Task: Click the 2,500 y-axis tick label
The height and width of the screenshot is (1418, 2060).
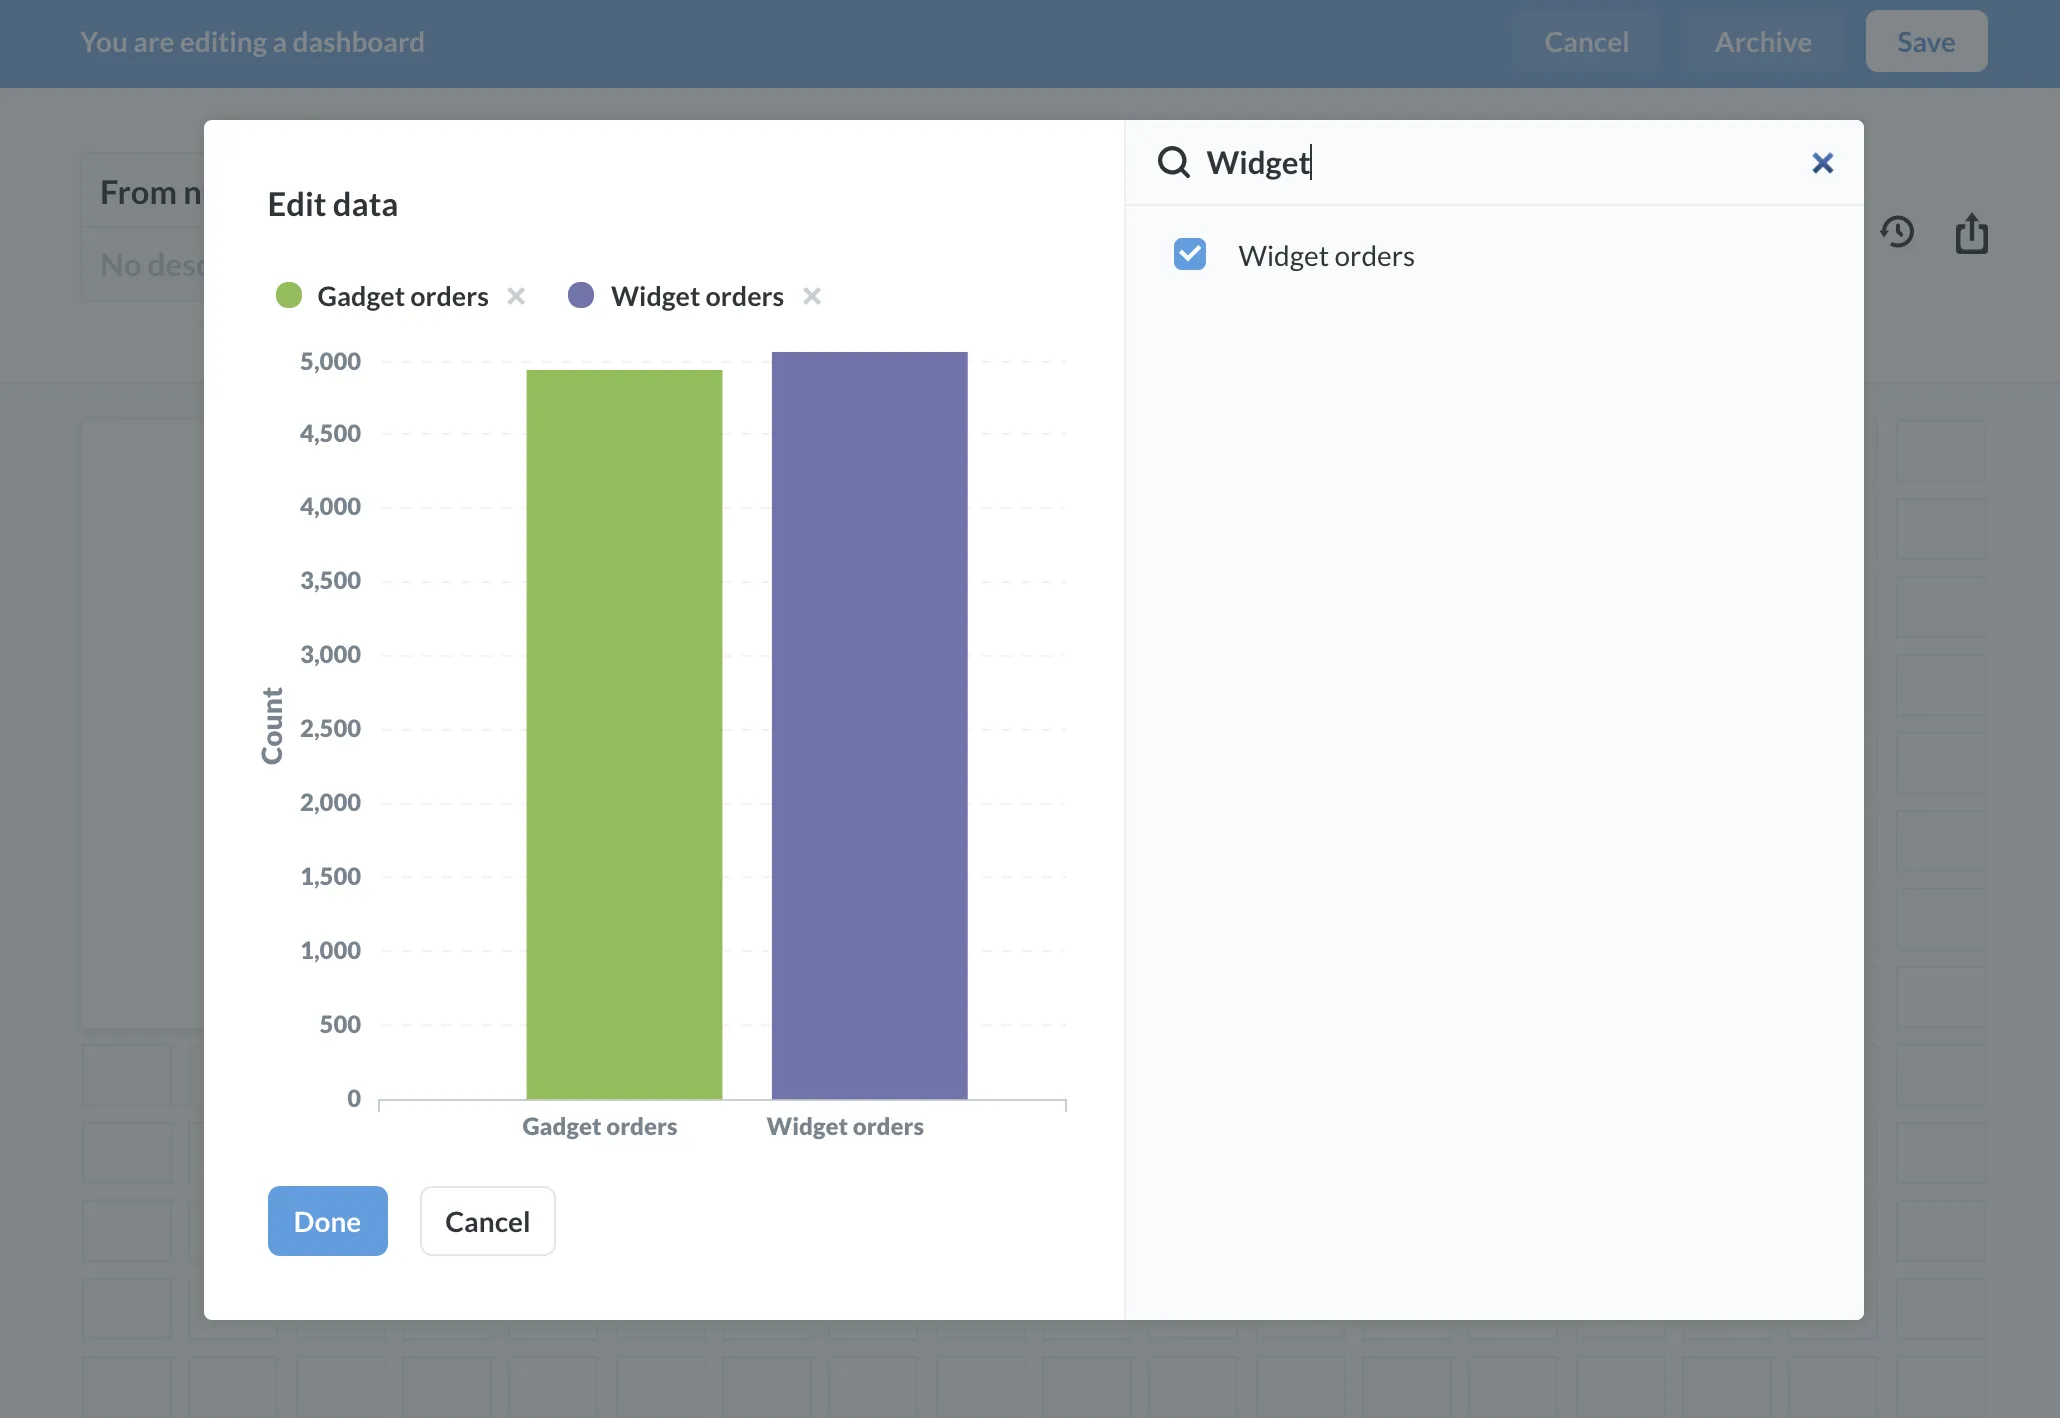Action: (x=330, y=728)
